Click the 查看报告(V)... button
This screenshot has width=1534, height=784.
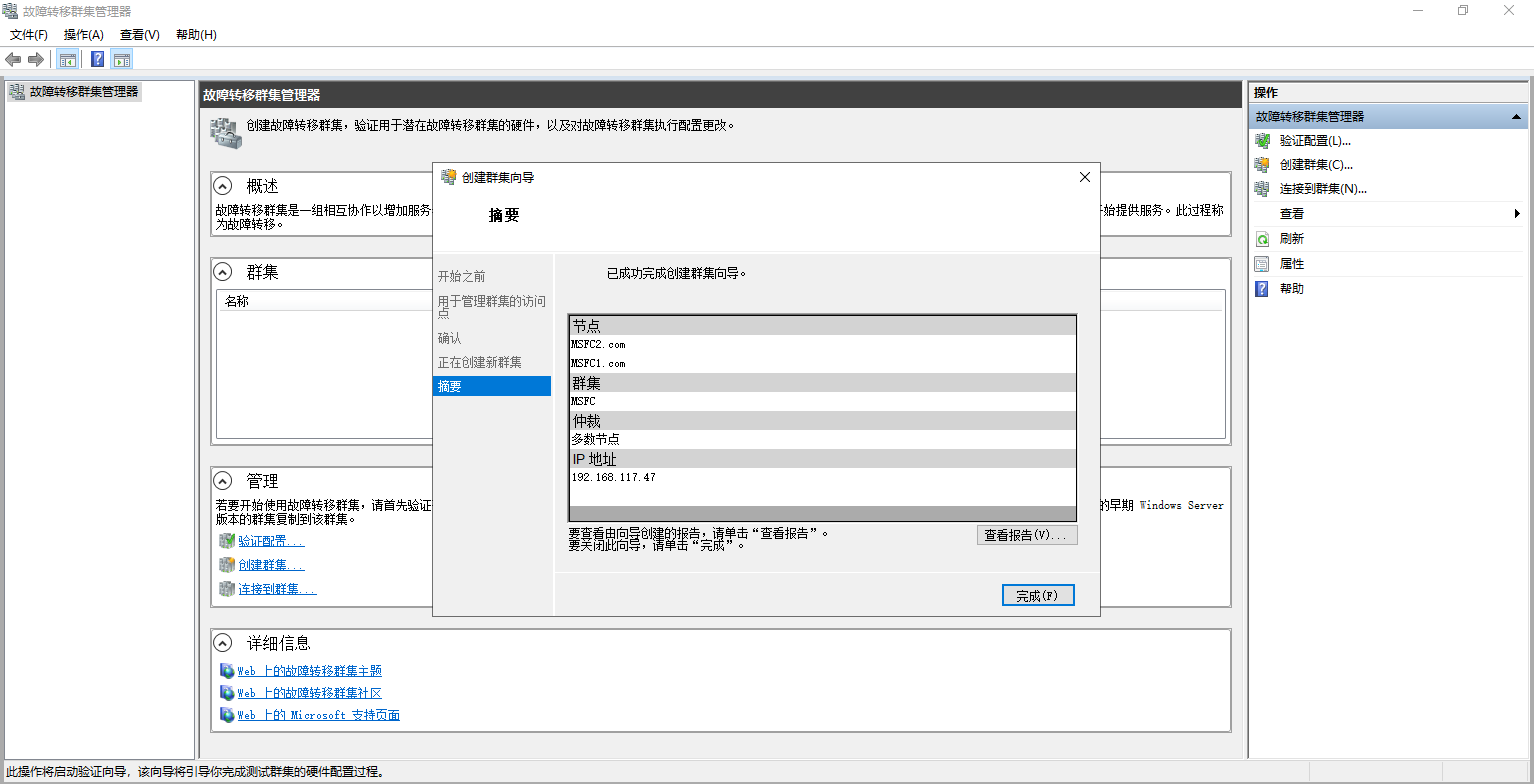point(1026,535)
